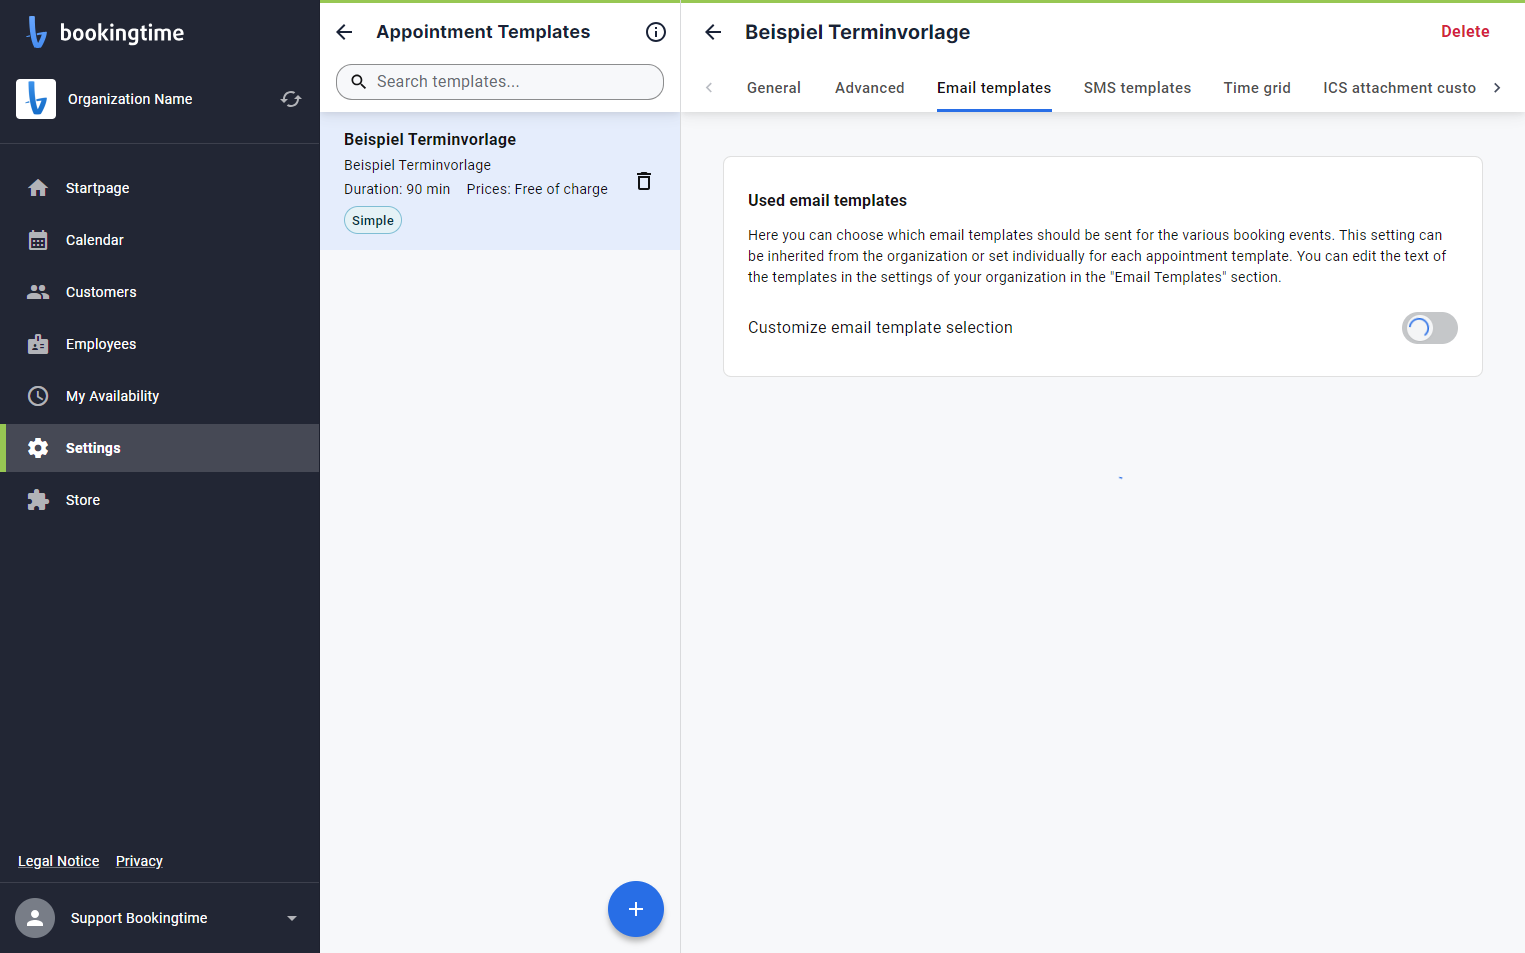1525x953 pixels.
Task: Open the Legal Notice link
Action: [x=59, y=861]
